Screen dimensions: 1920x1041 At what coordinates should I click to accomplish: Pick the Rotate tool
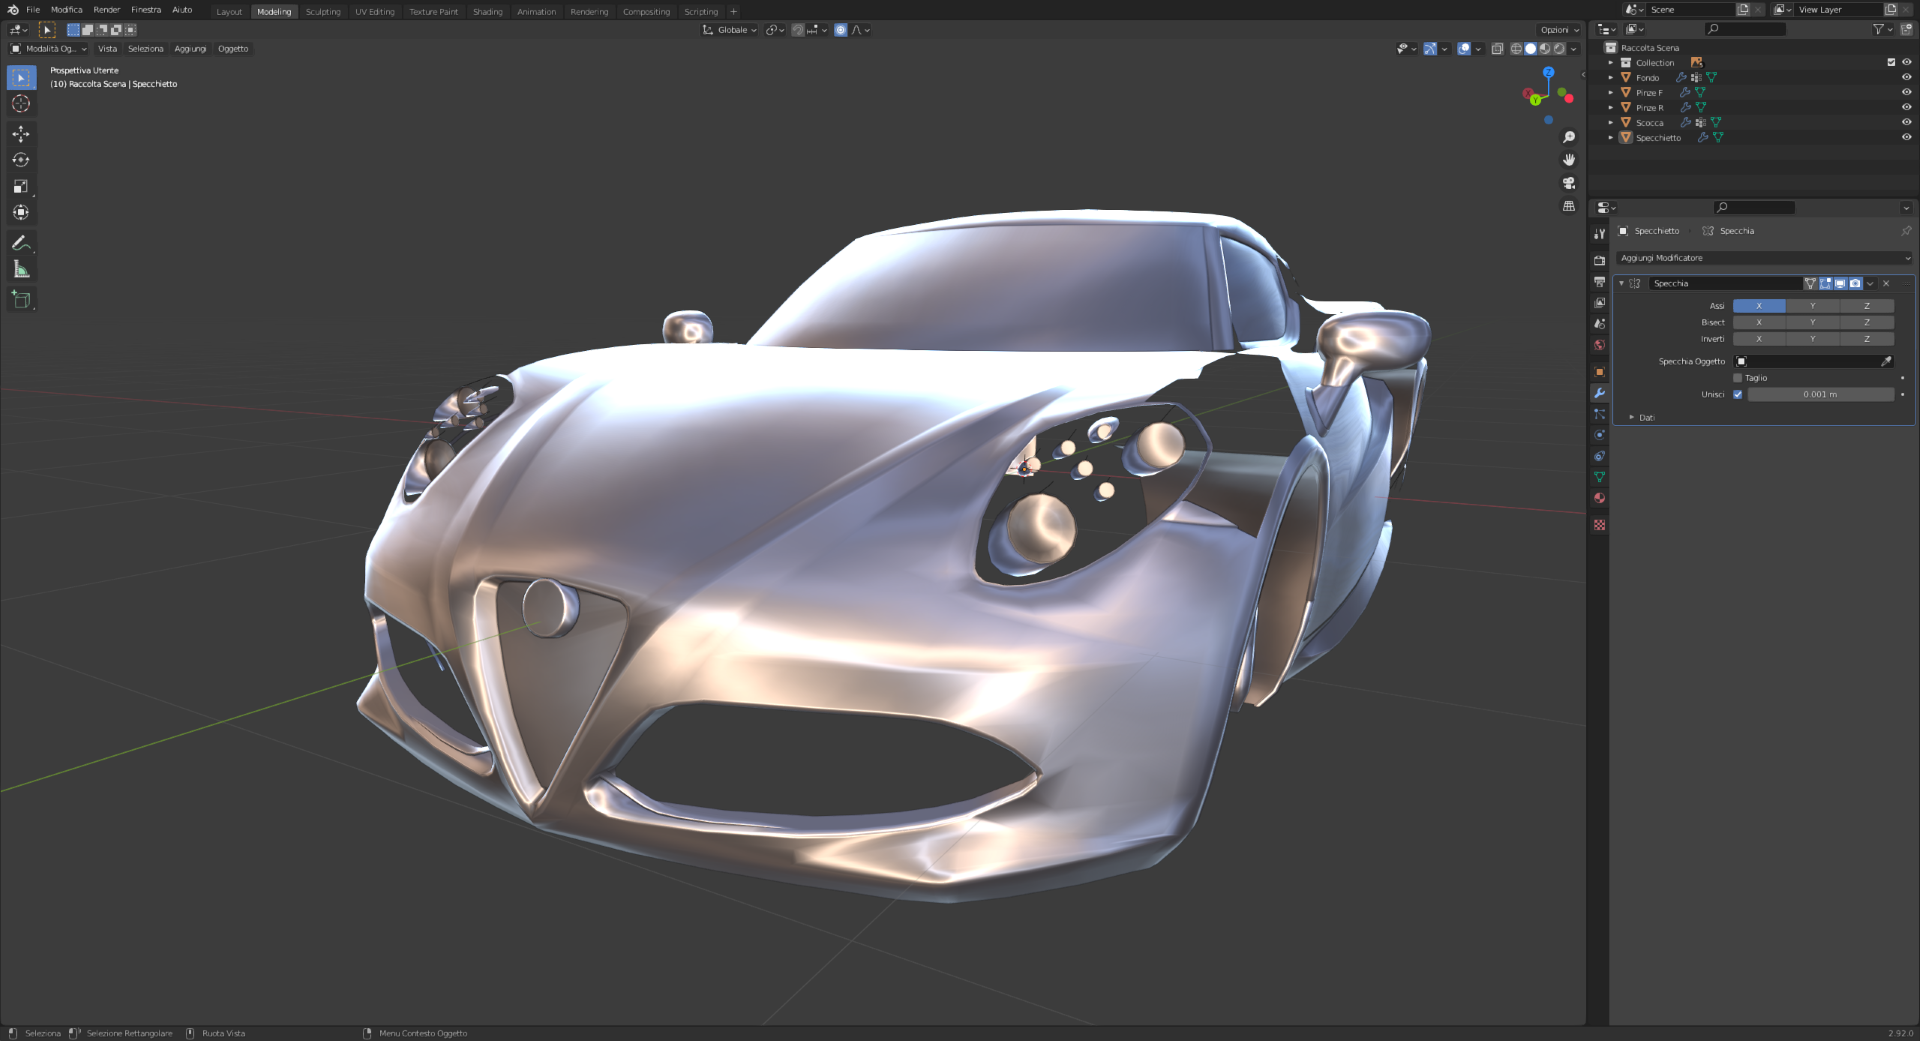point(21,160)
